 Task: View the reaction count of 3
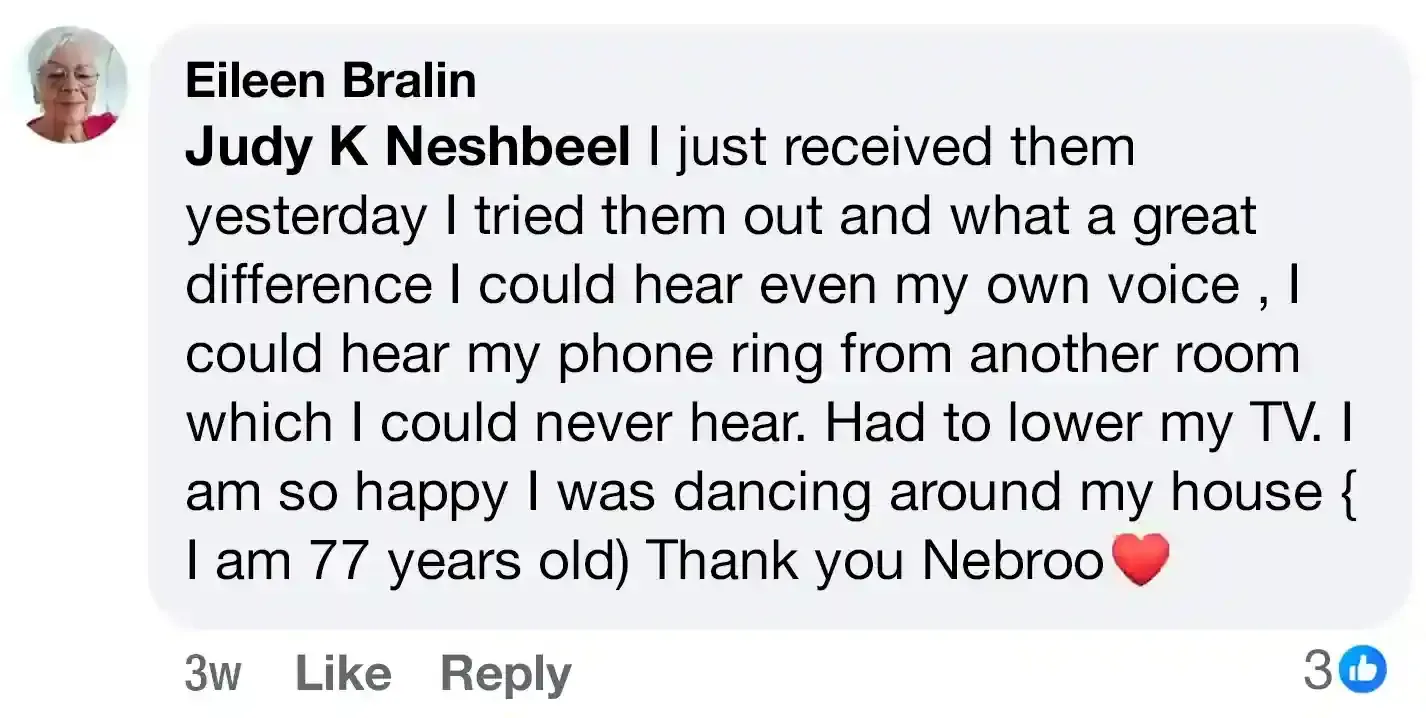click(x=1317, y=670)
